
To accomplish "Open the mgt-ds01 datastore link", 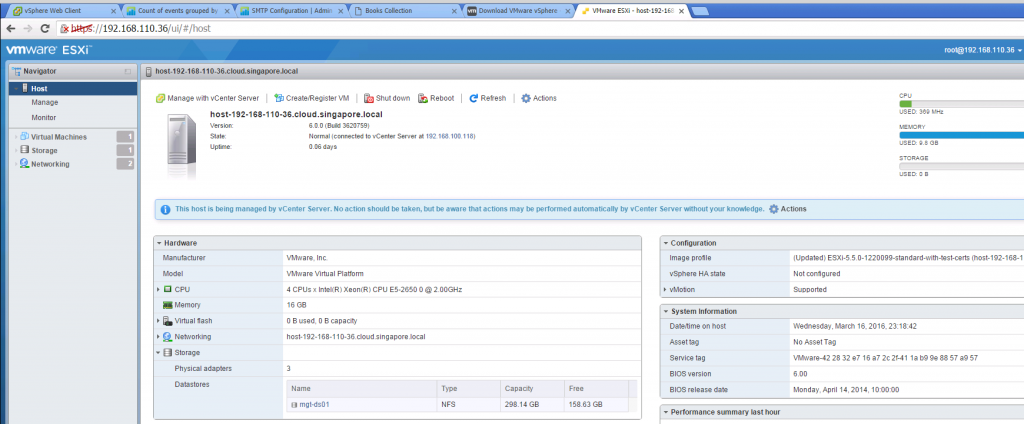I will click(x=314, y=405).
